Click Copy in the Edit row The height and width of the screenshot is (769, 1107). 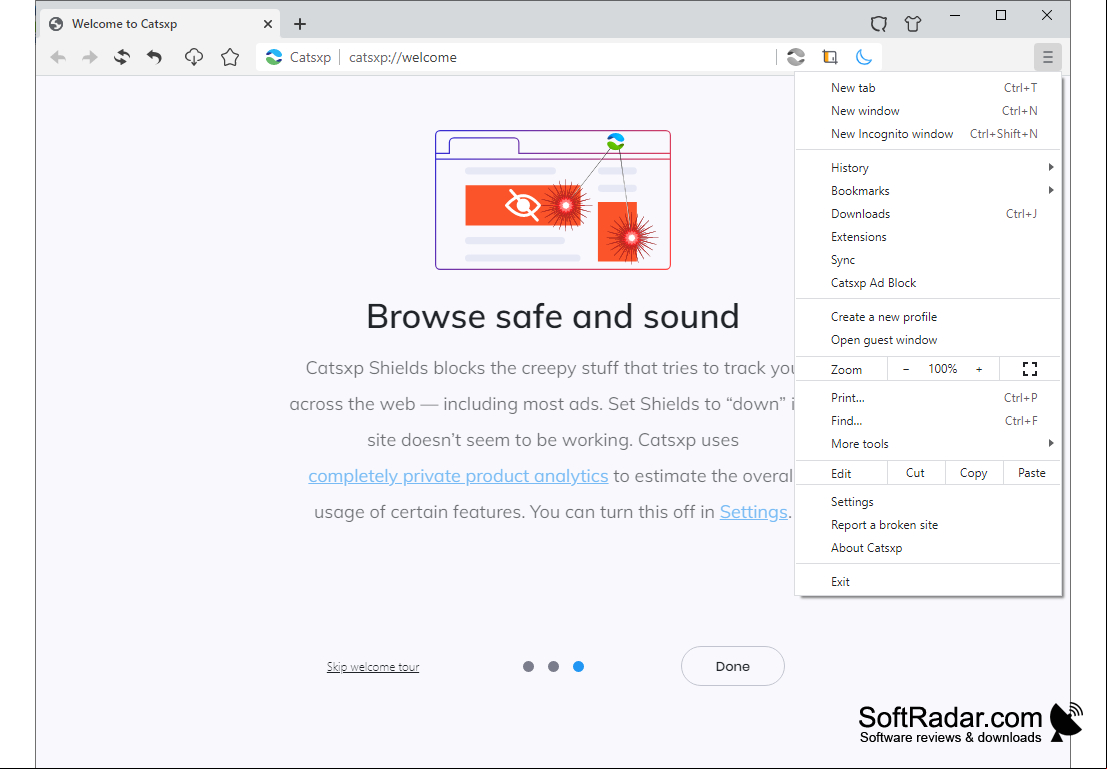point(974,473)
